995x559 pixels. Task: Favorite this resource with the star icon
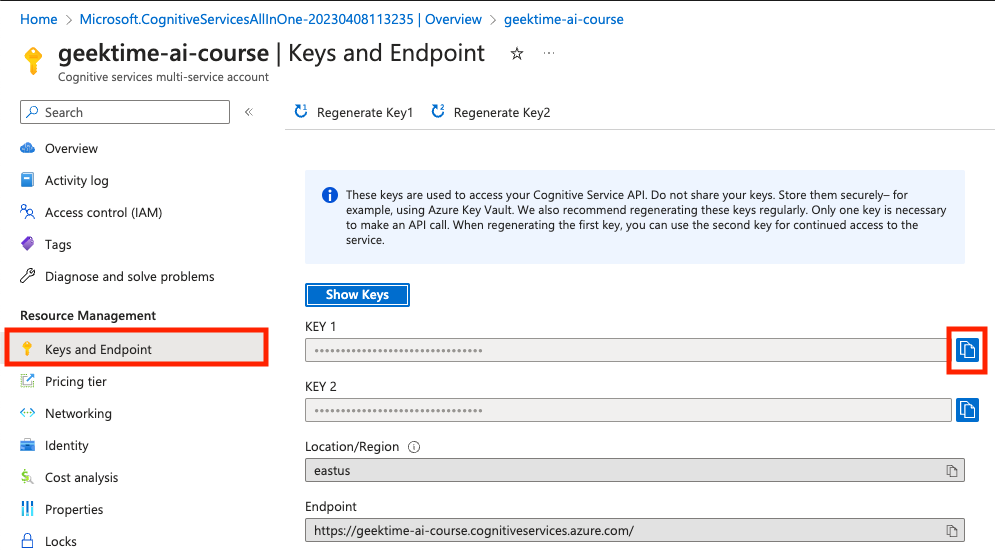click(x=517, y=54)
